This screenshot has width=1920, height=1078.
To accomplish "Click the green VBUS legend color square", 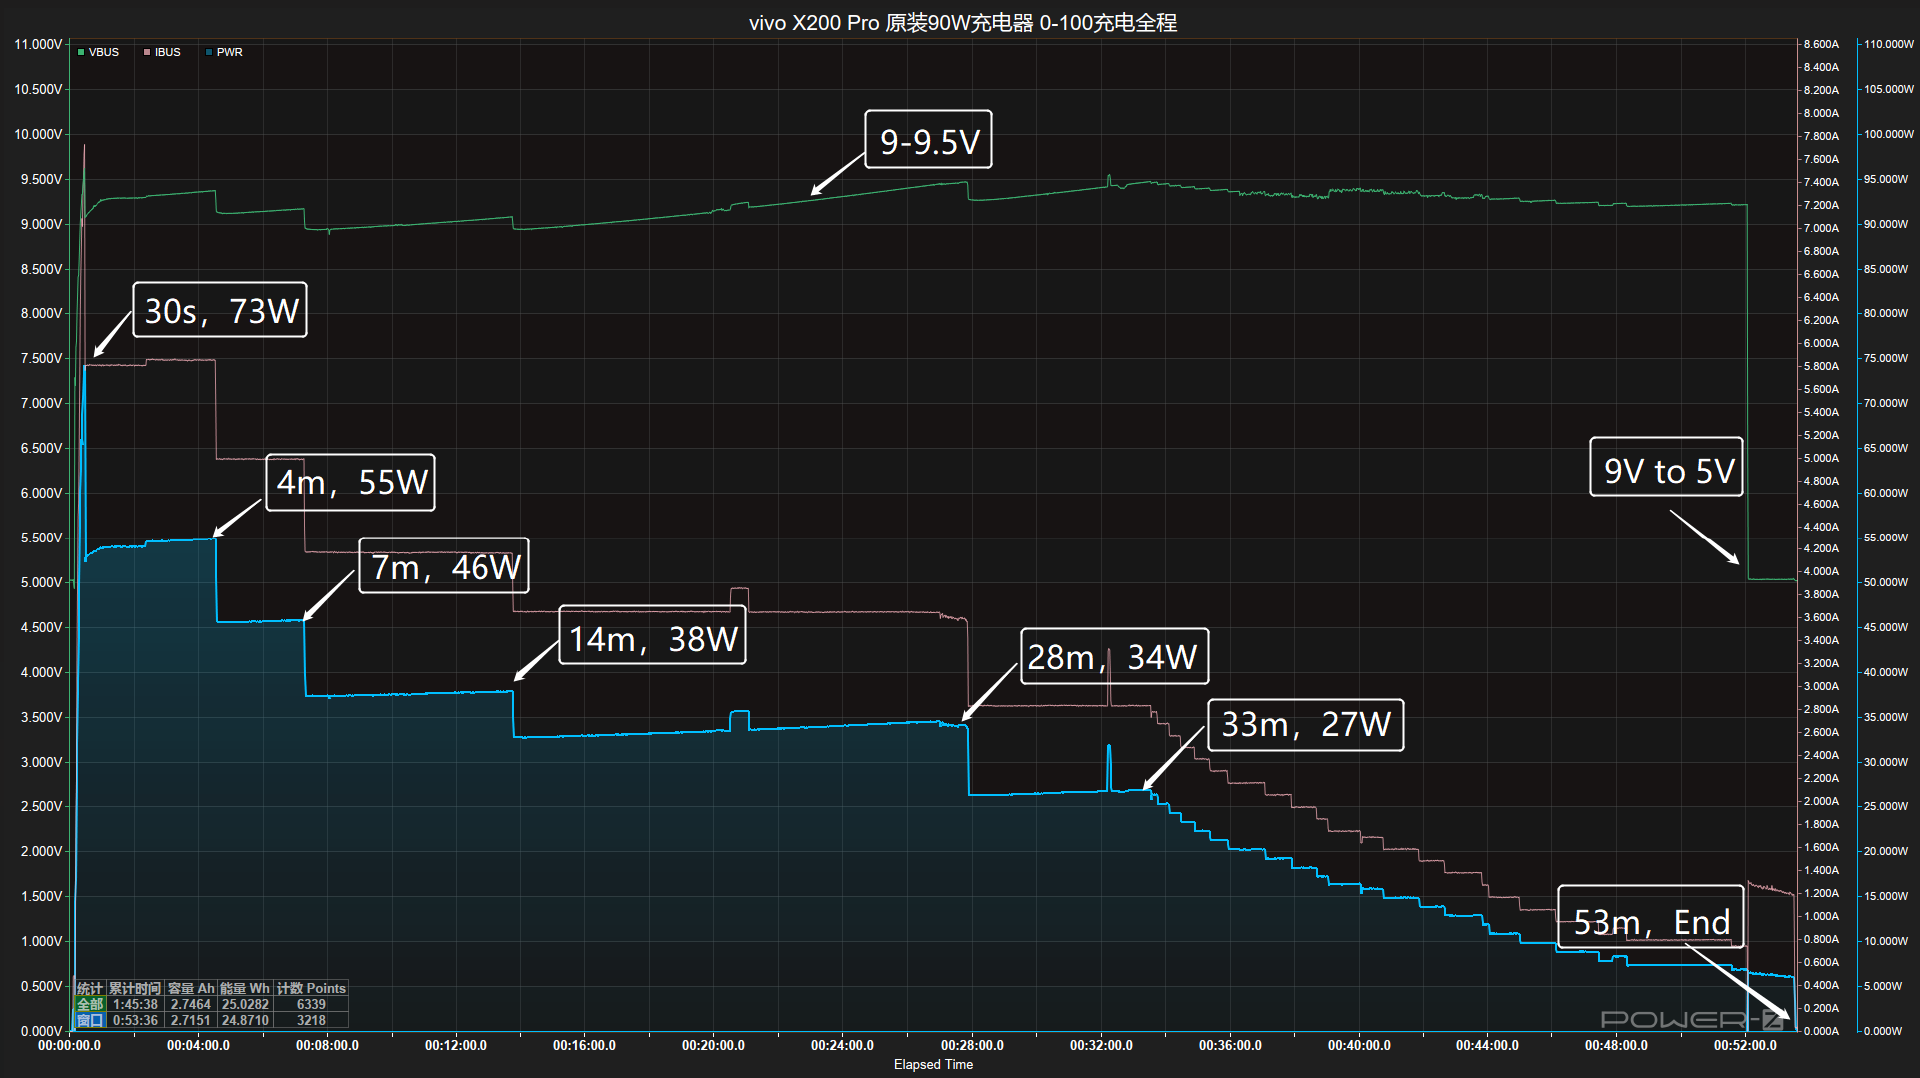I will click(x=81, y=52).
